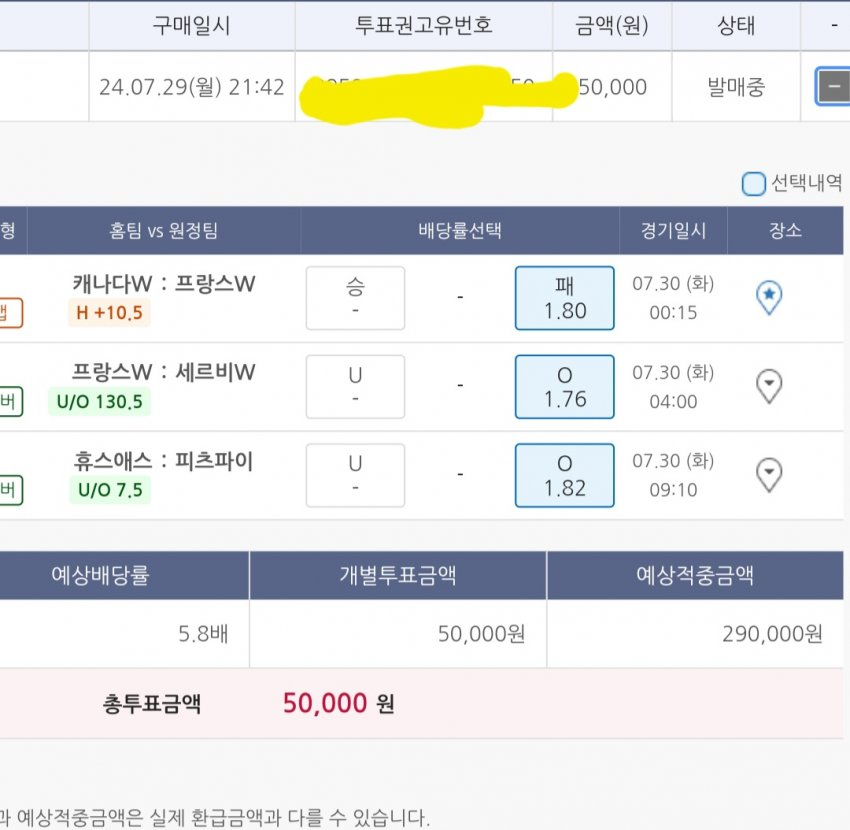Choose U option for 휴스애스 vs 피츠파이
This screenshot has width=850, height=830.
tap(355, 476)
